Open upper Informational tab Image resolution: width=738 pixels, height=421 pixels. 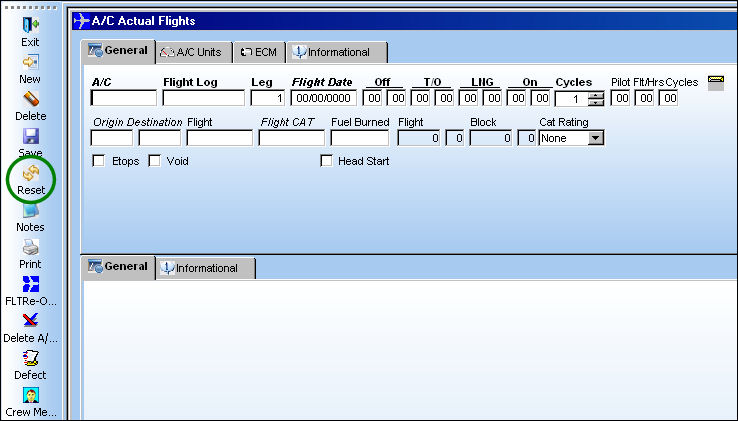(x=337, y=52)
